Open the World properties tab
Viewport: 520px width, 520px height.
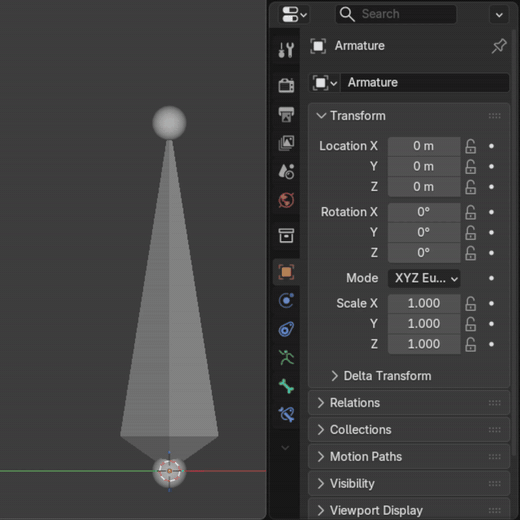click(x=286, y=200)
